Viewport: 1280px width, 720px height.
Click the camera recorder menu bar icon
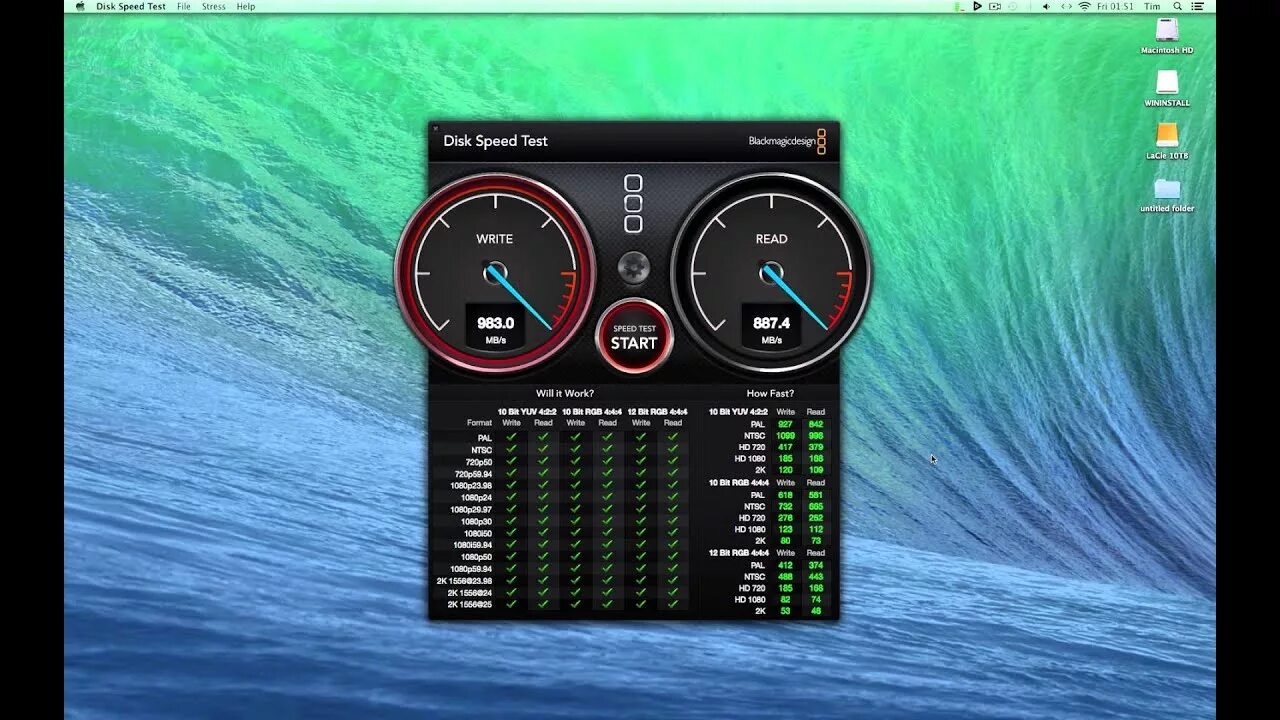(x=995, y=6)
